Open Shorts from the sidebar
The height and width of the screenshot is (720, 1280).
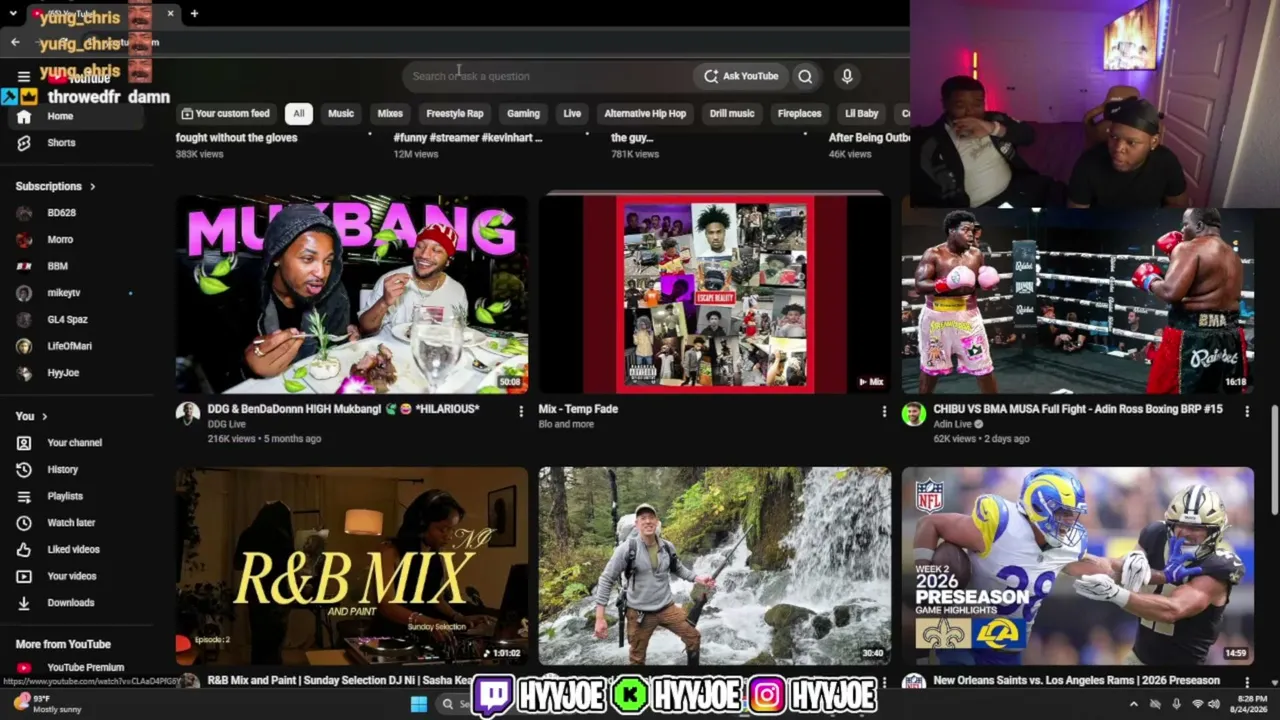(x=76, y=143)
